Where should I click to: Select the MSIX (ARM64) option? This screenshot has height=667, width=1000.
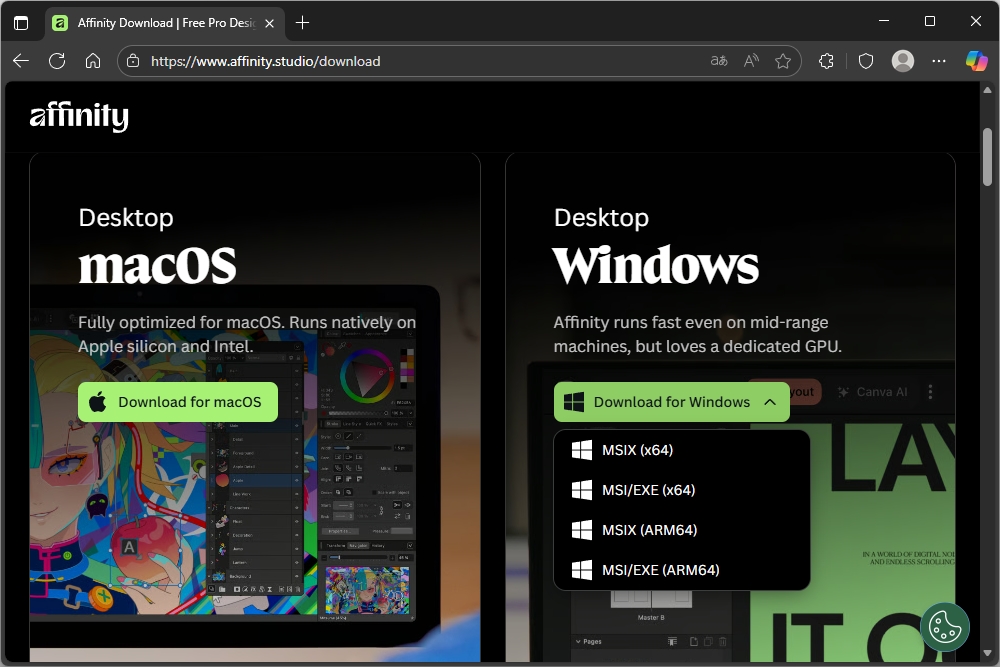click(682, 530)
